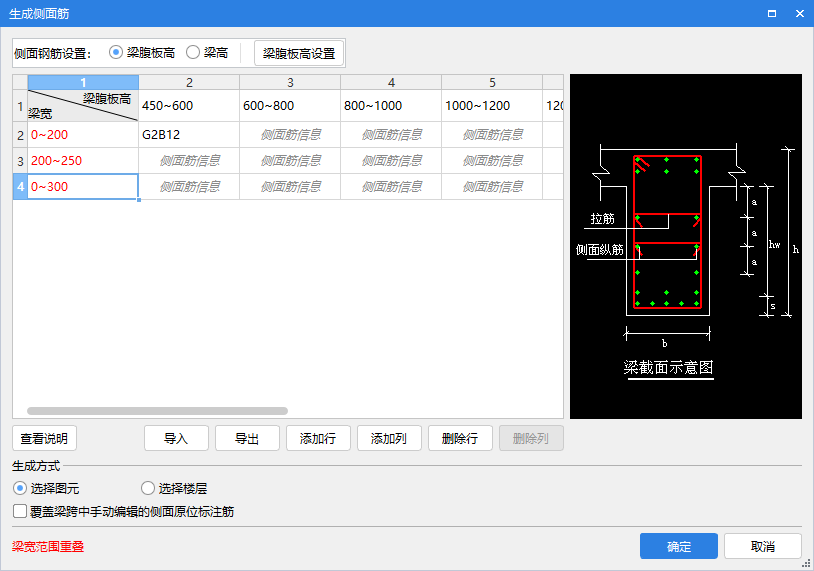This screenshot has width=814, height=571.
Task: Click the 0~200 beam width cell
Action: coord(83,135)
